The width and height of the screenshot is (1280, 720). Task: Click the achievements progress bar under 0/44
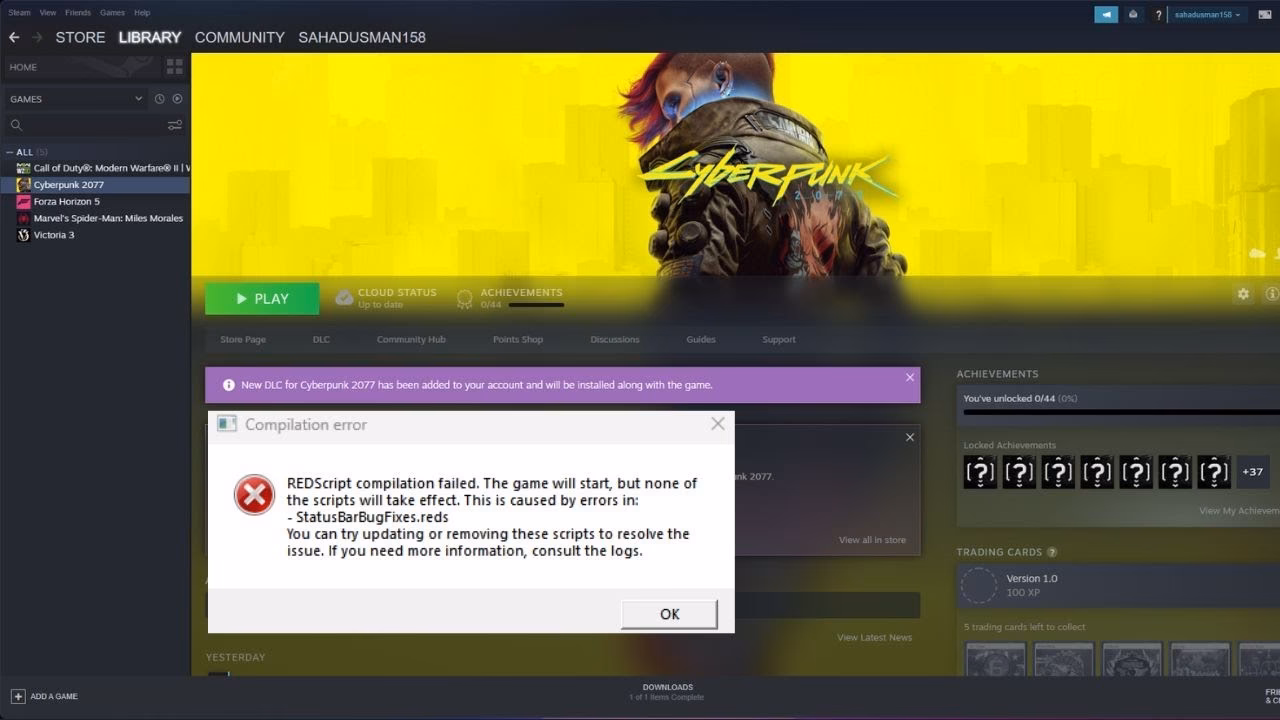[x=536, y=305]
